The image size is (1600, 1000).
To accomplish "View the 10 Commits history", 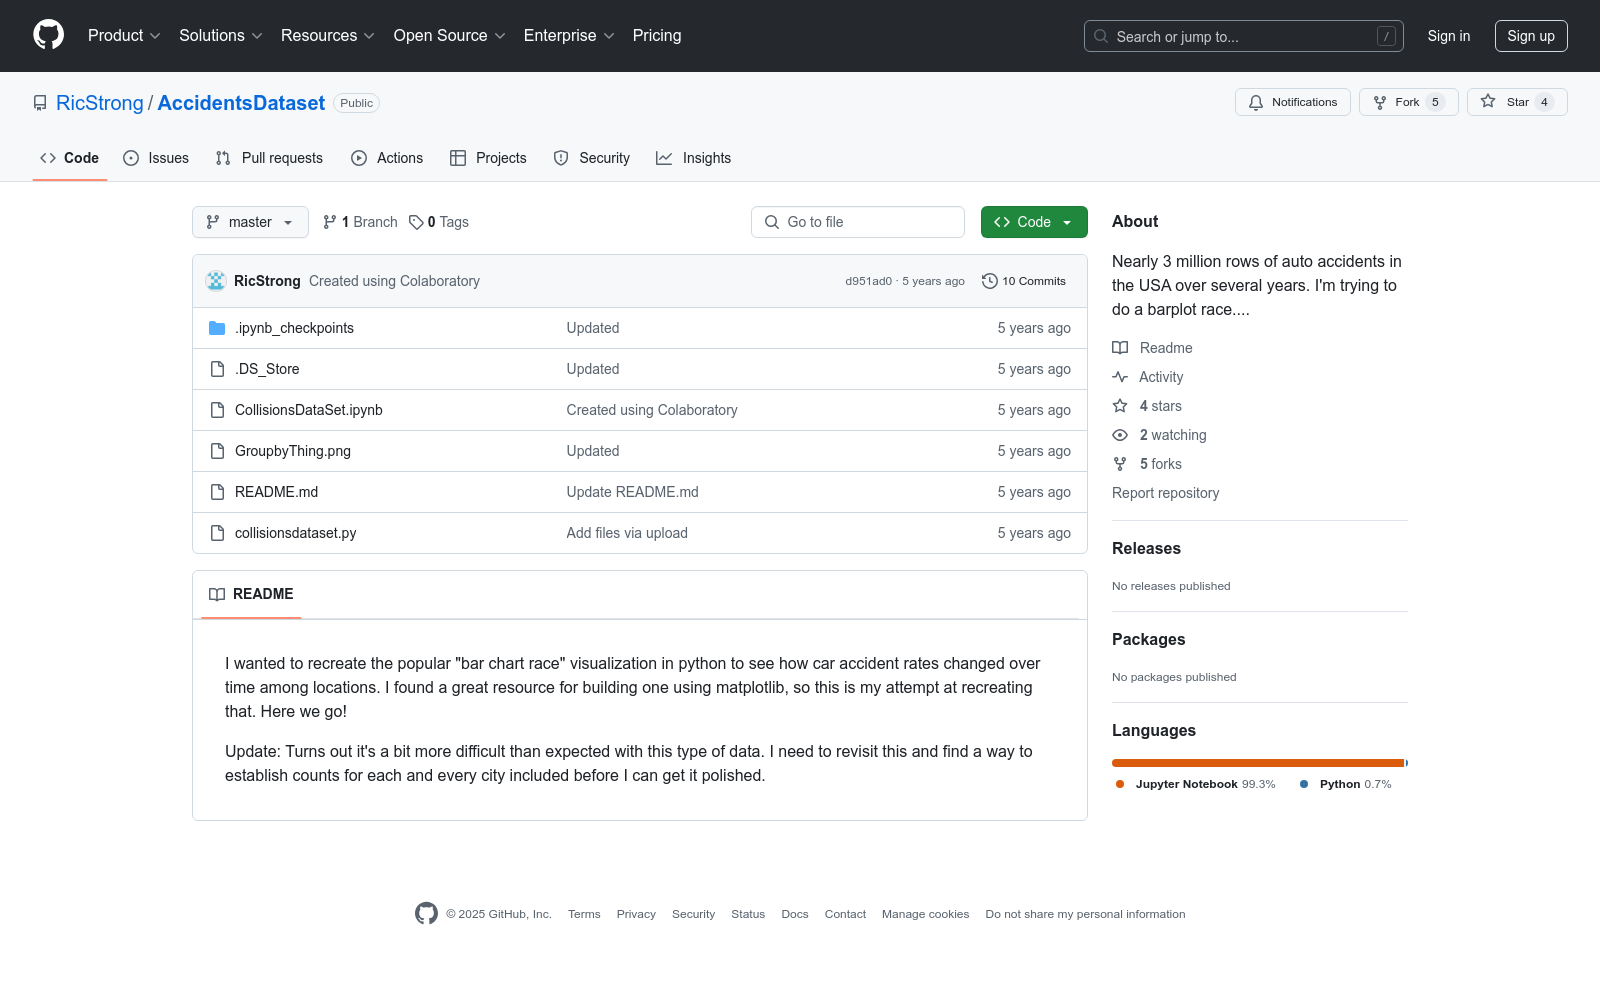I will click(x=1024, y=281).
